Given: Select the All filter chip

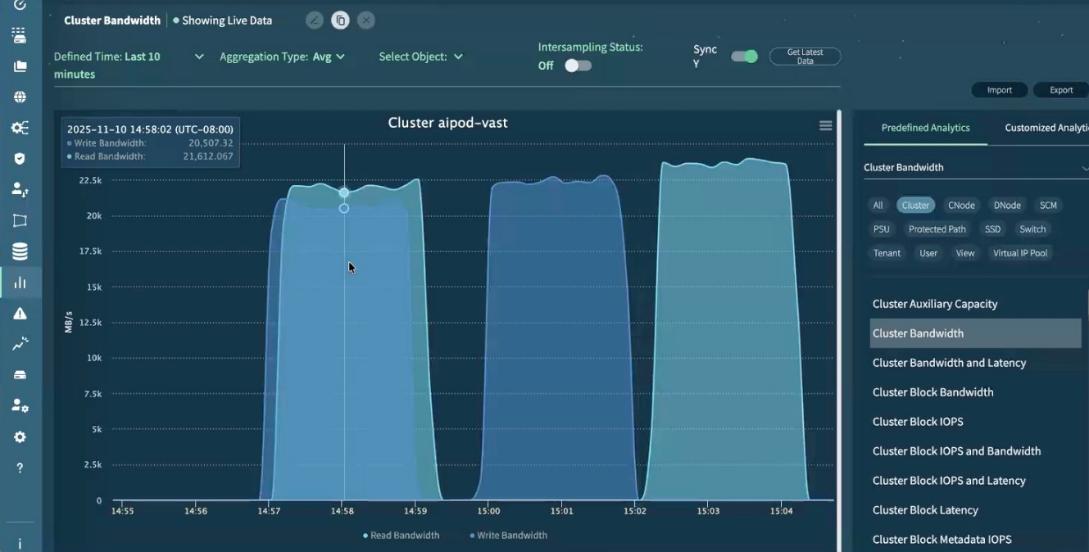Looking at the screenshot, I should coord(878,205).
